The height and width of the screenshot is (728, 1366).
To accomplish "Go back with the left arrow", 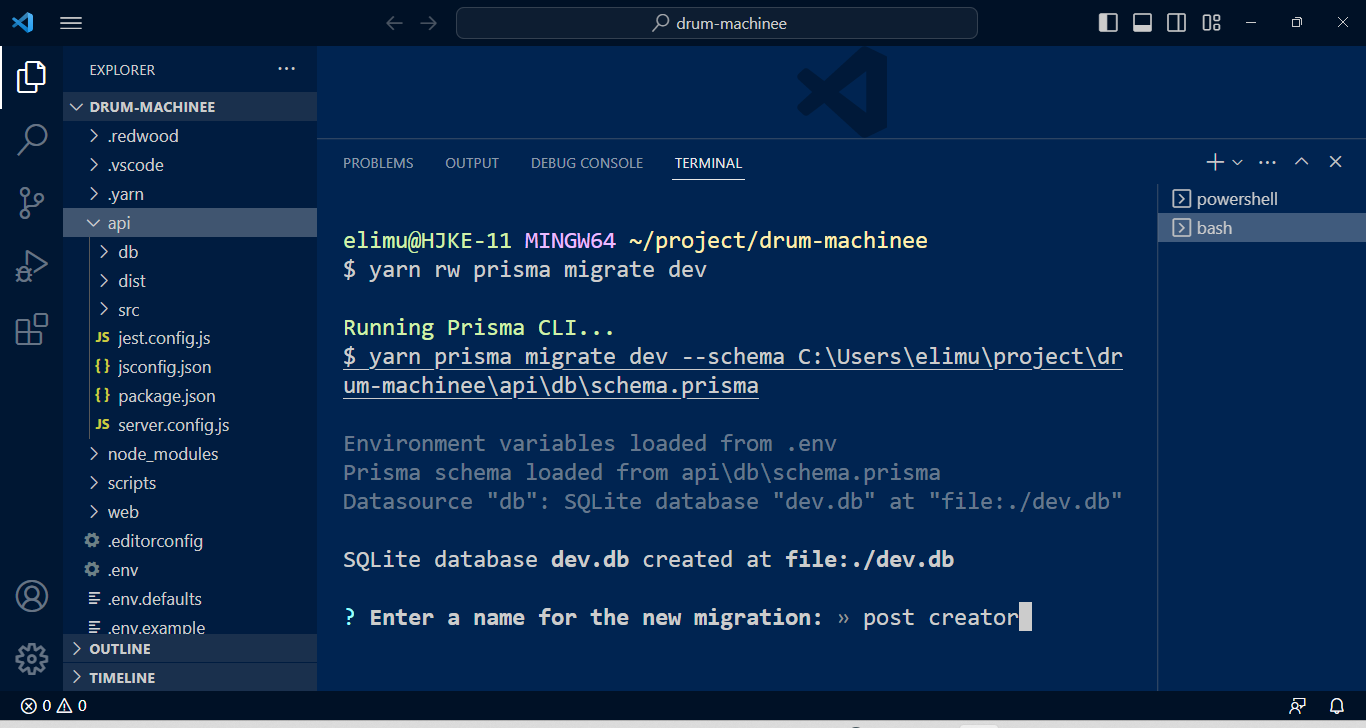I will pos(394,23).
